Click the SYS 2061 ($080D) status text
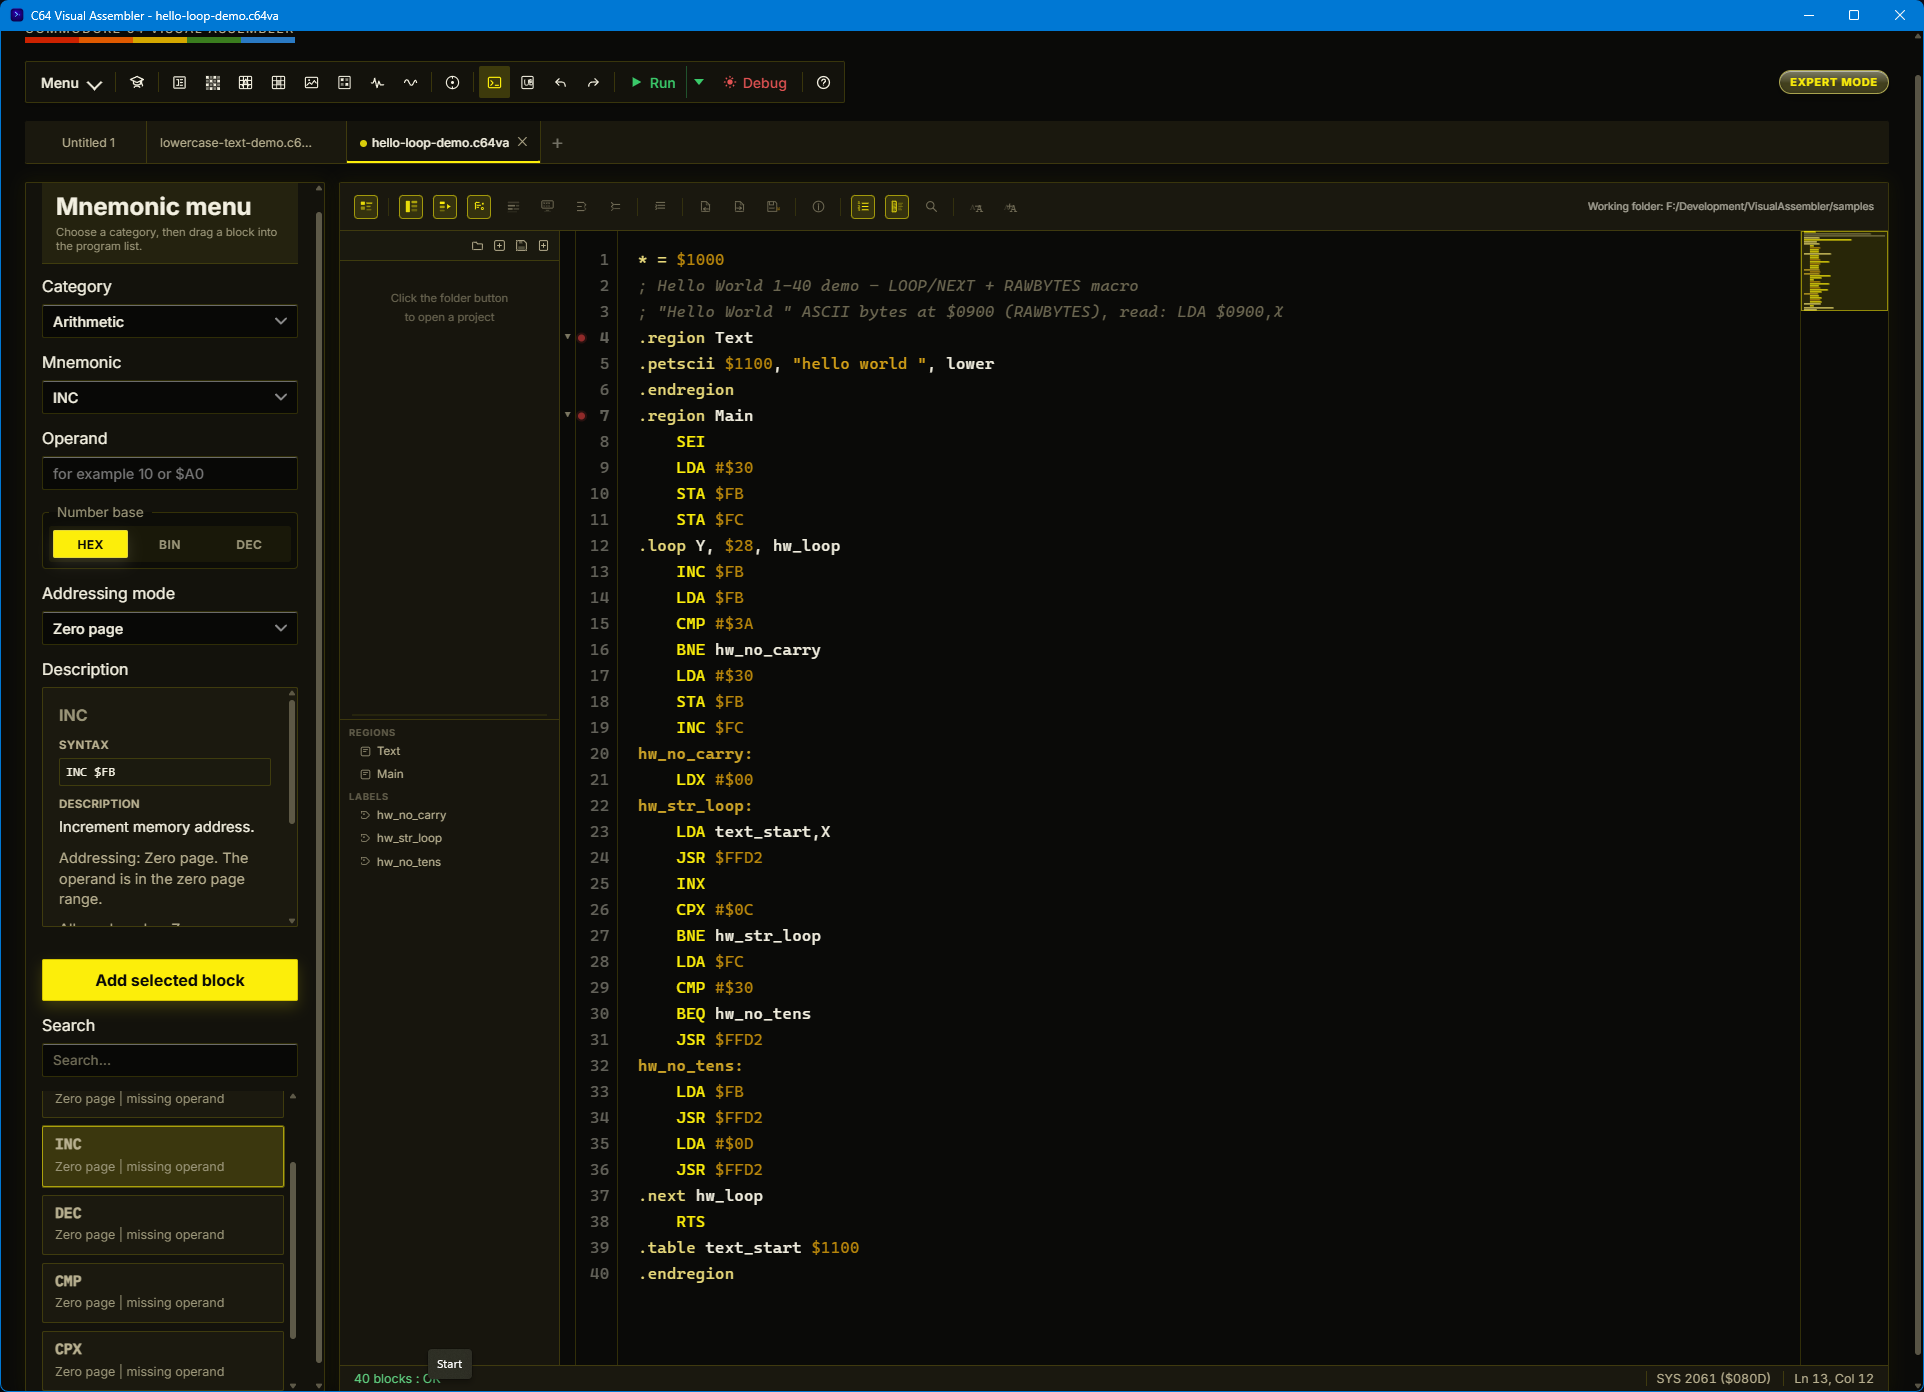 click(1713, 1378)
